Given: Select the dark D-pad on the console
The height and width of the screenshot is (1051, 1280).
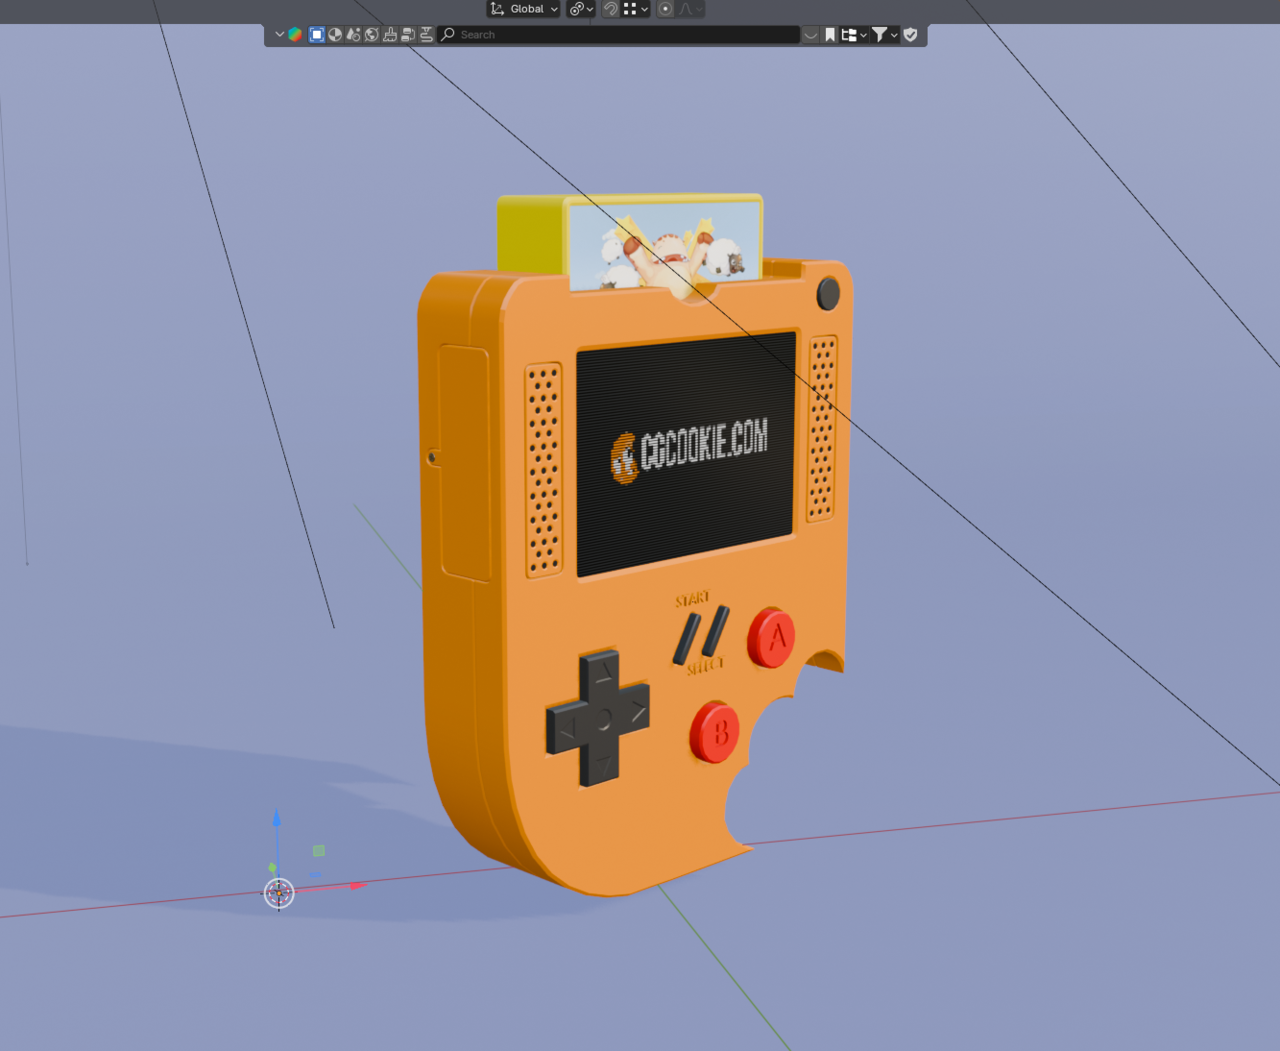Looking at the screenshot, I should [598, 717].
